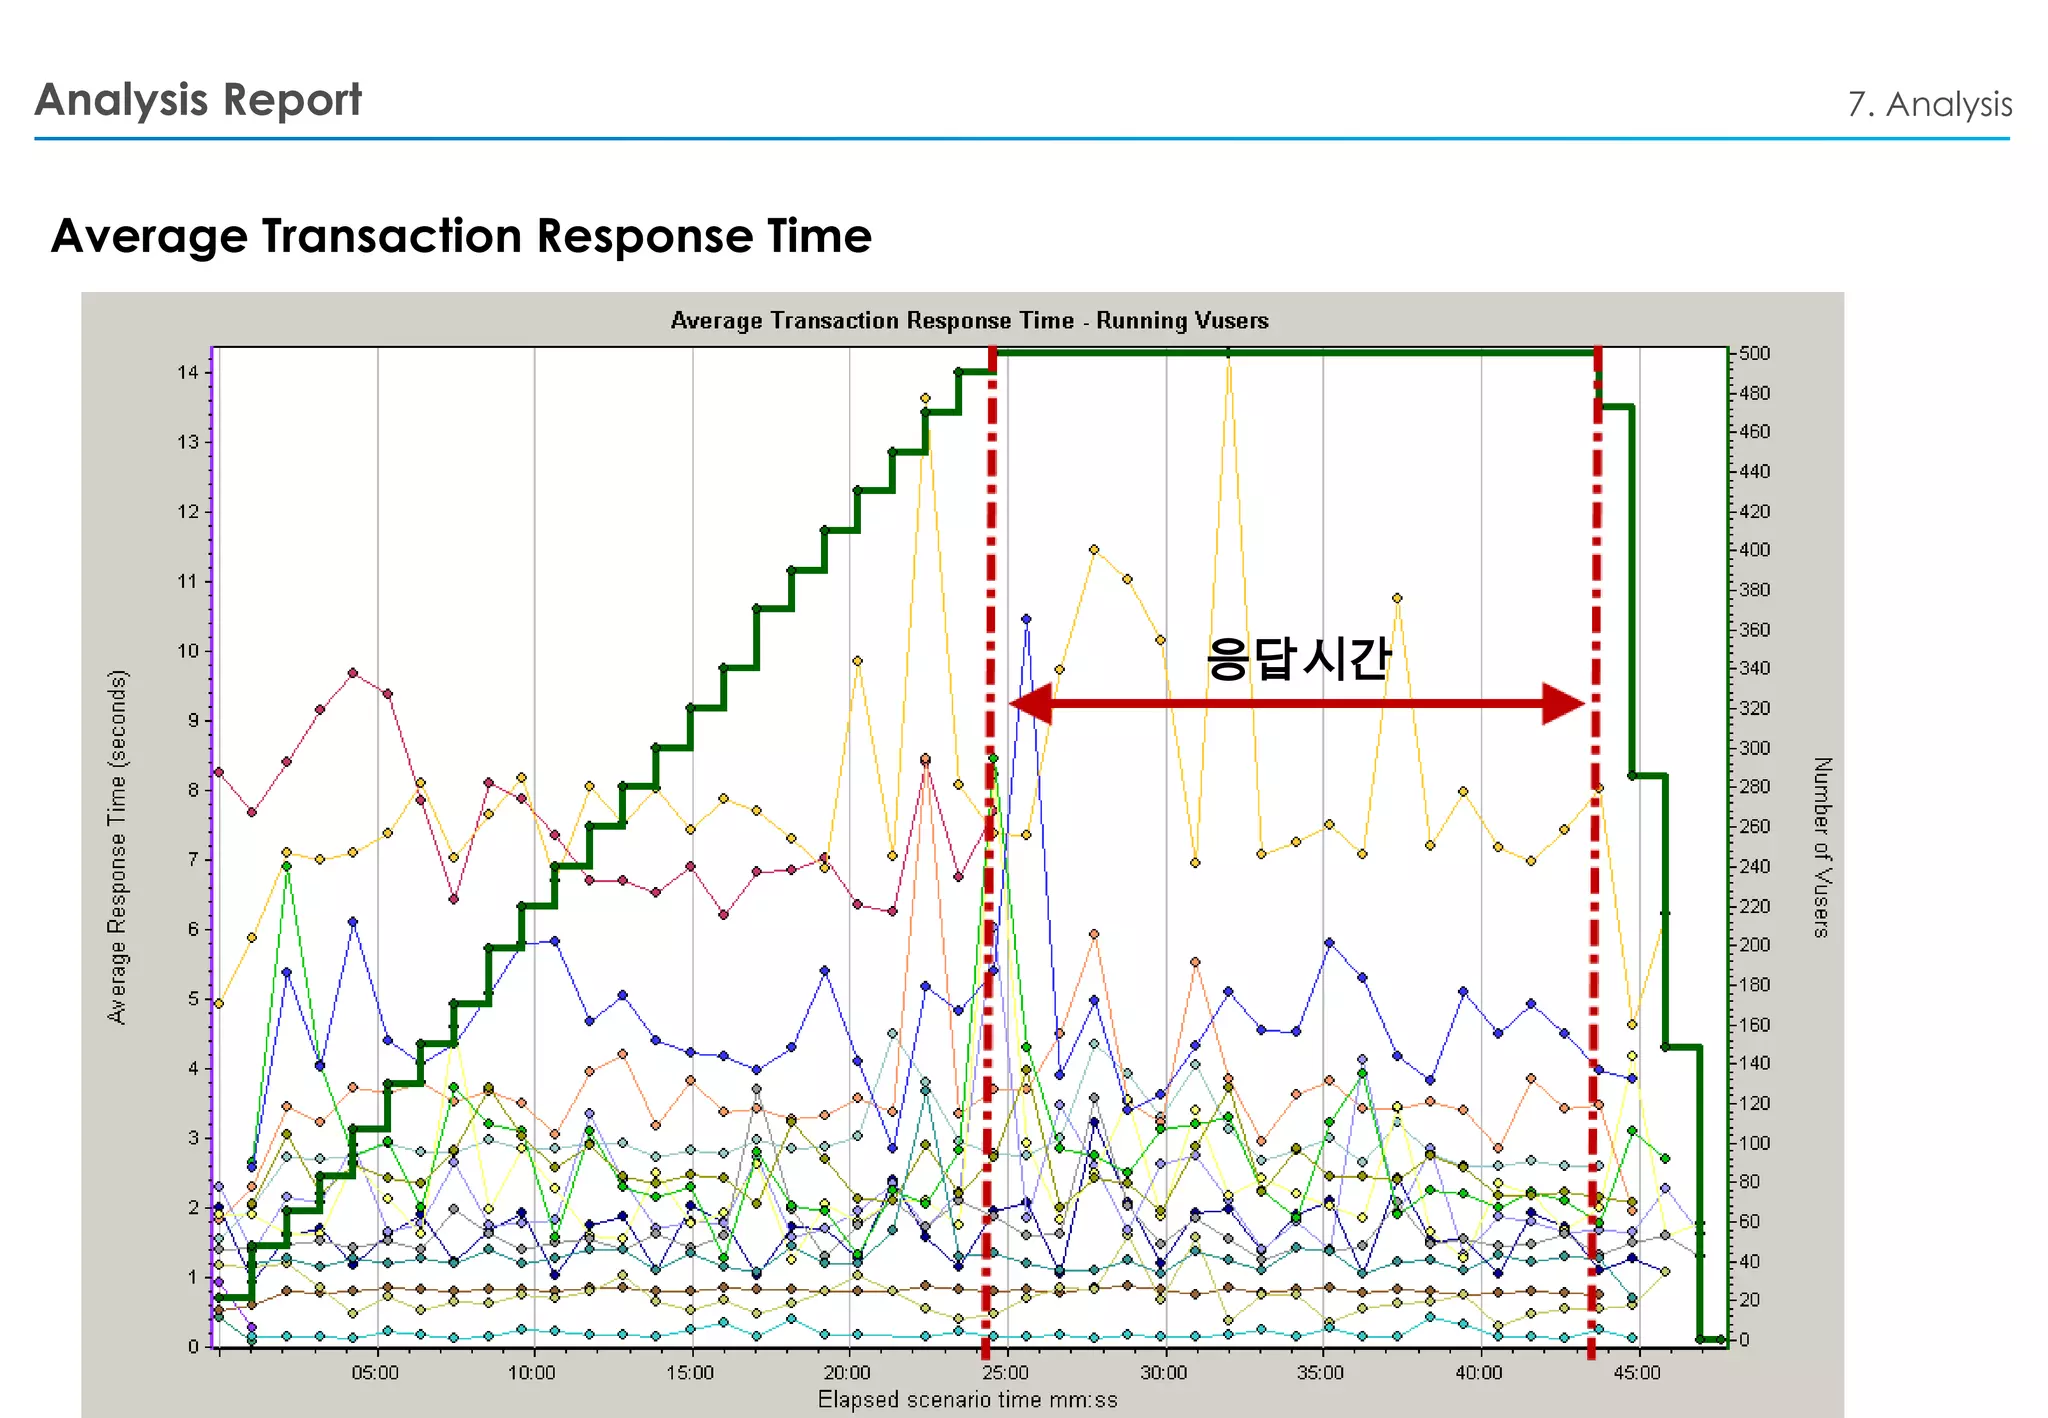Click the '15:00' x-axis tick label
This screenshot has height=1418, width=2048.
pos(690,1372)
